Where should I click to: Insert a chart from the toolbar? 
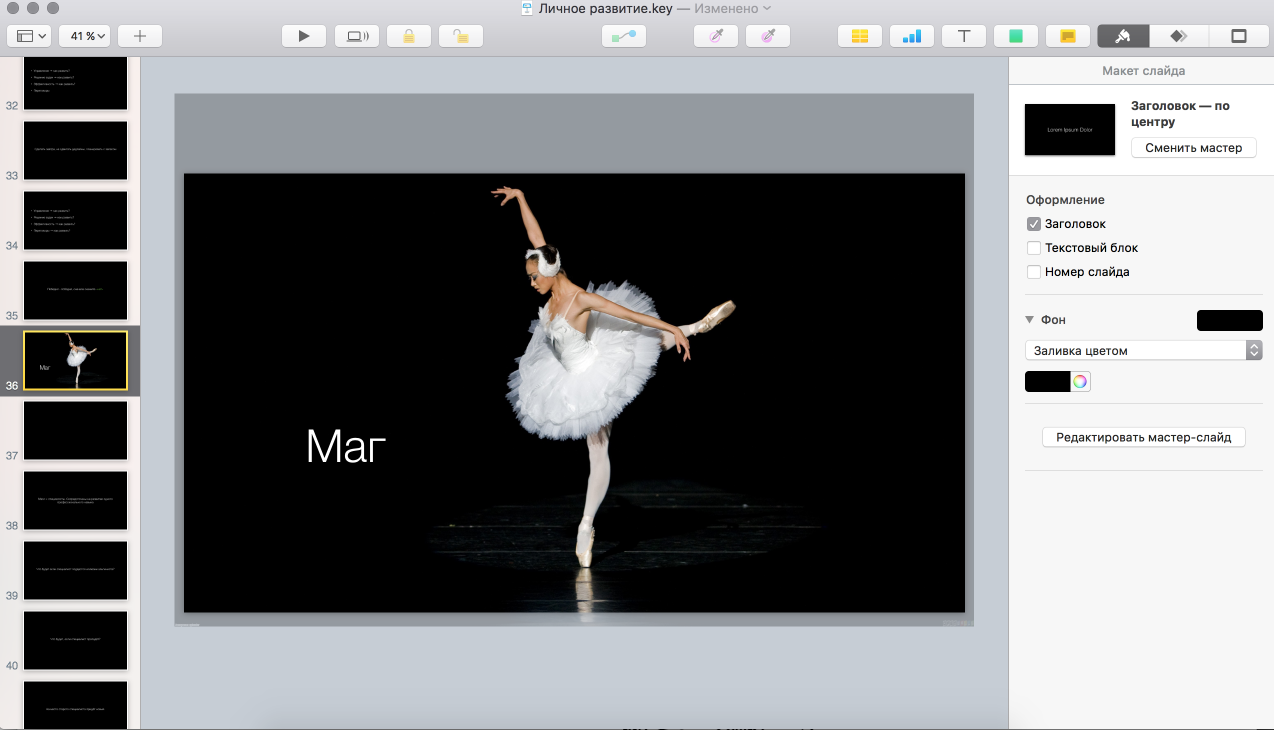912,36
